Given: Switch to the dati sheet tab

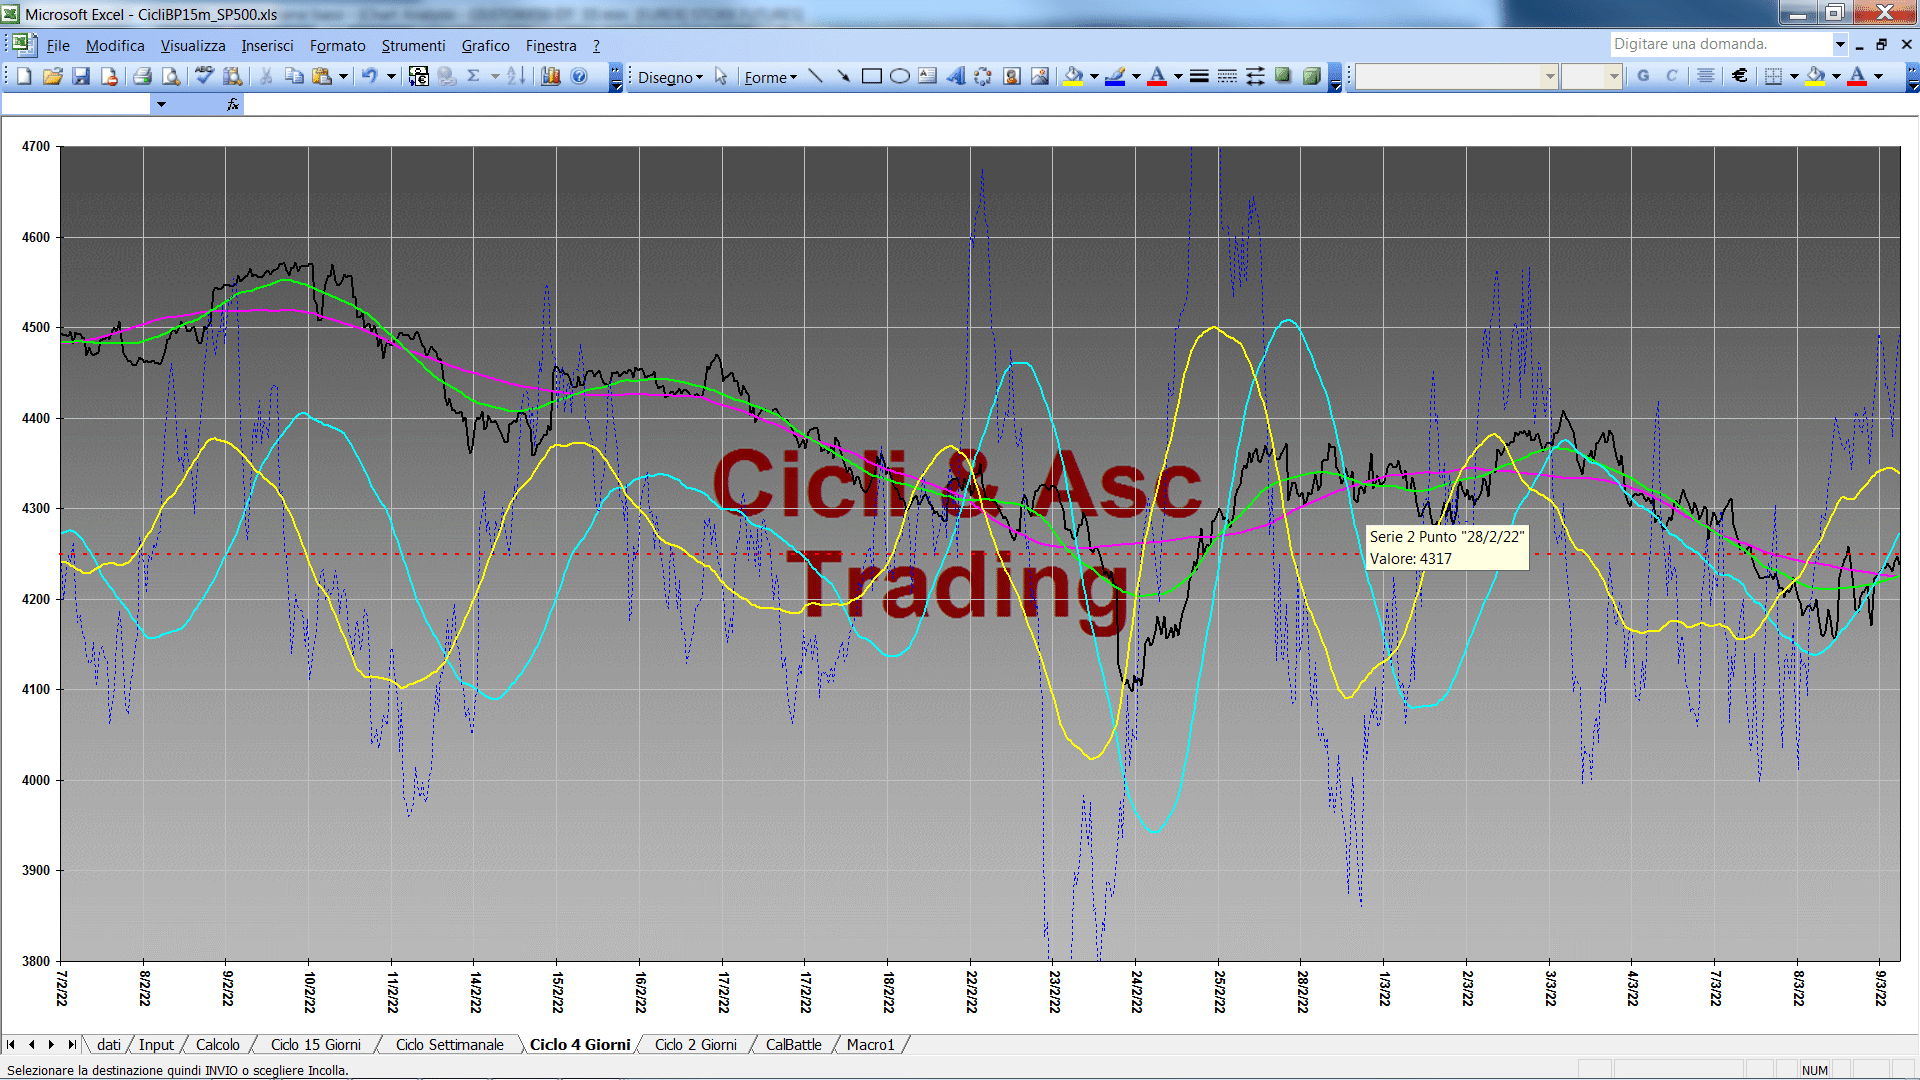Looking at the screenshot, I should [108, 1045].
